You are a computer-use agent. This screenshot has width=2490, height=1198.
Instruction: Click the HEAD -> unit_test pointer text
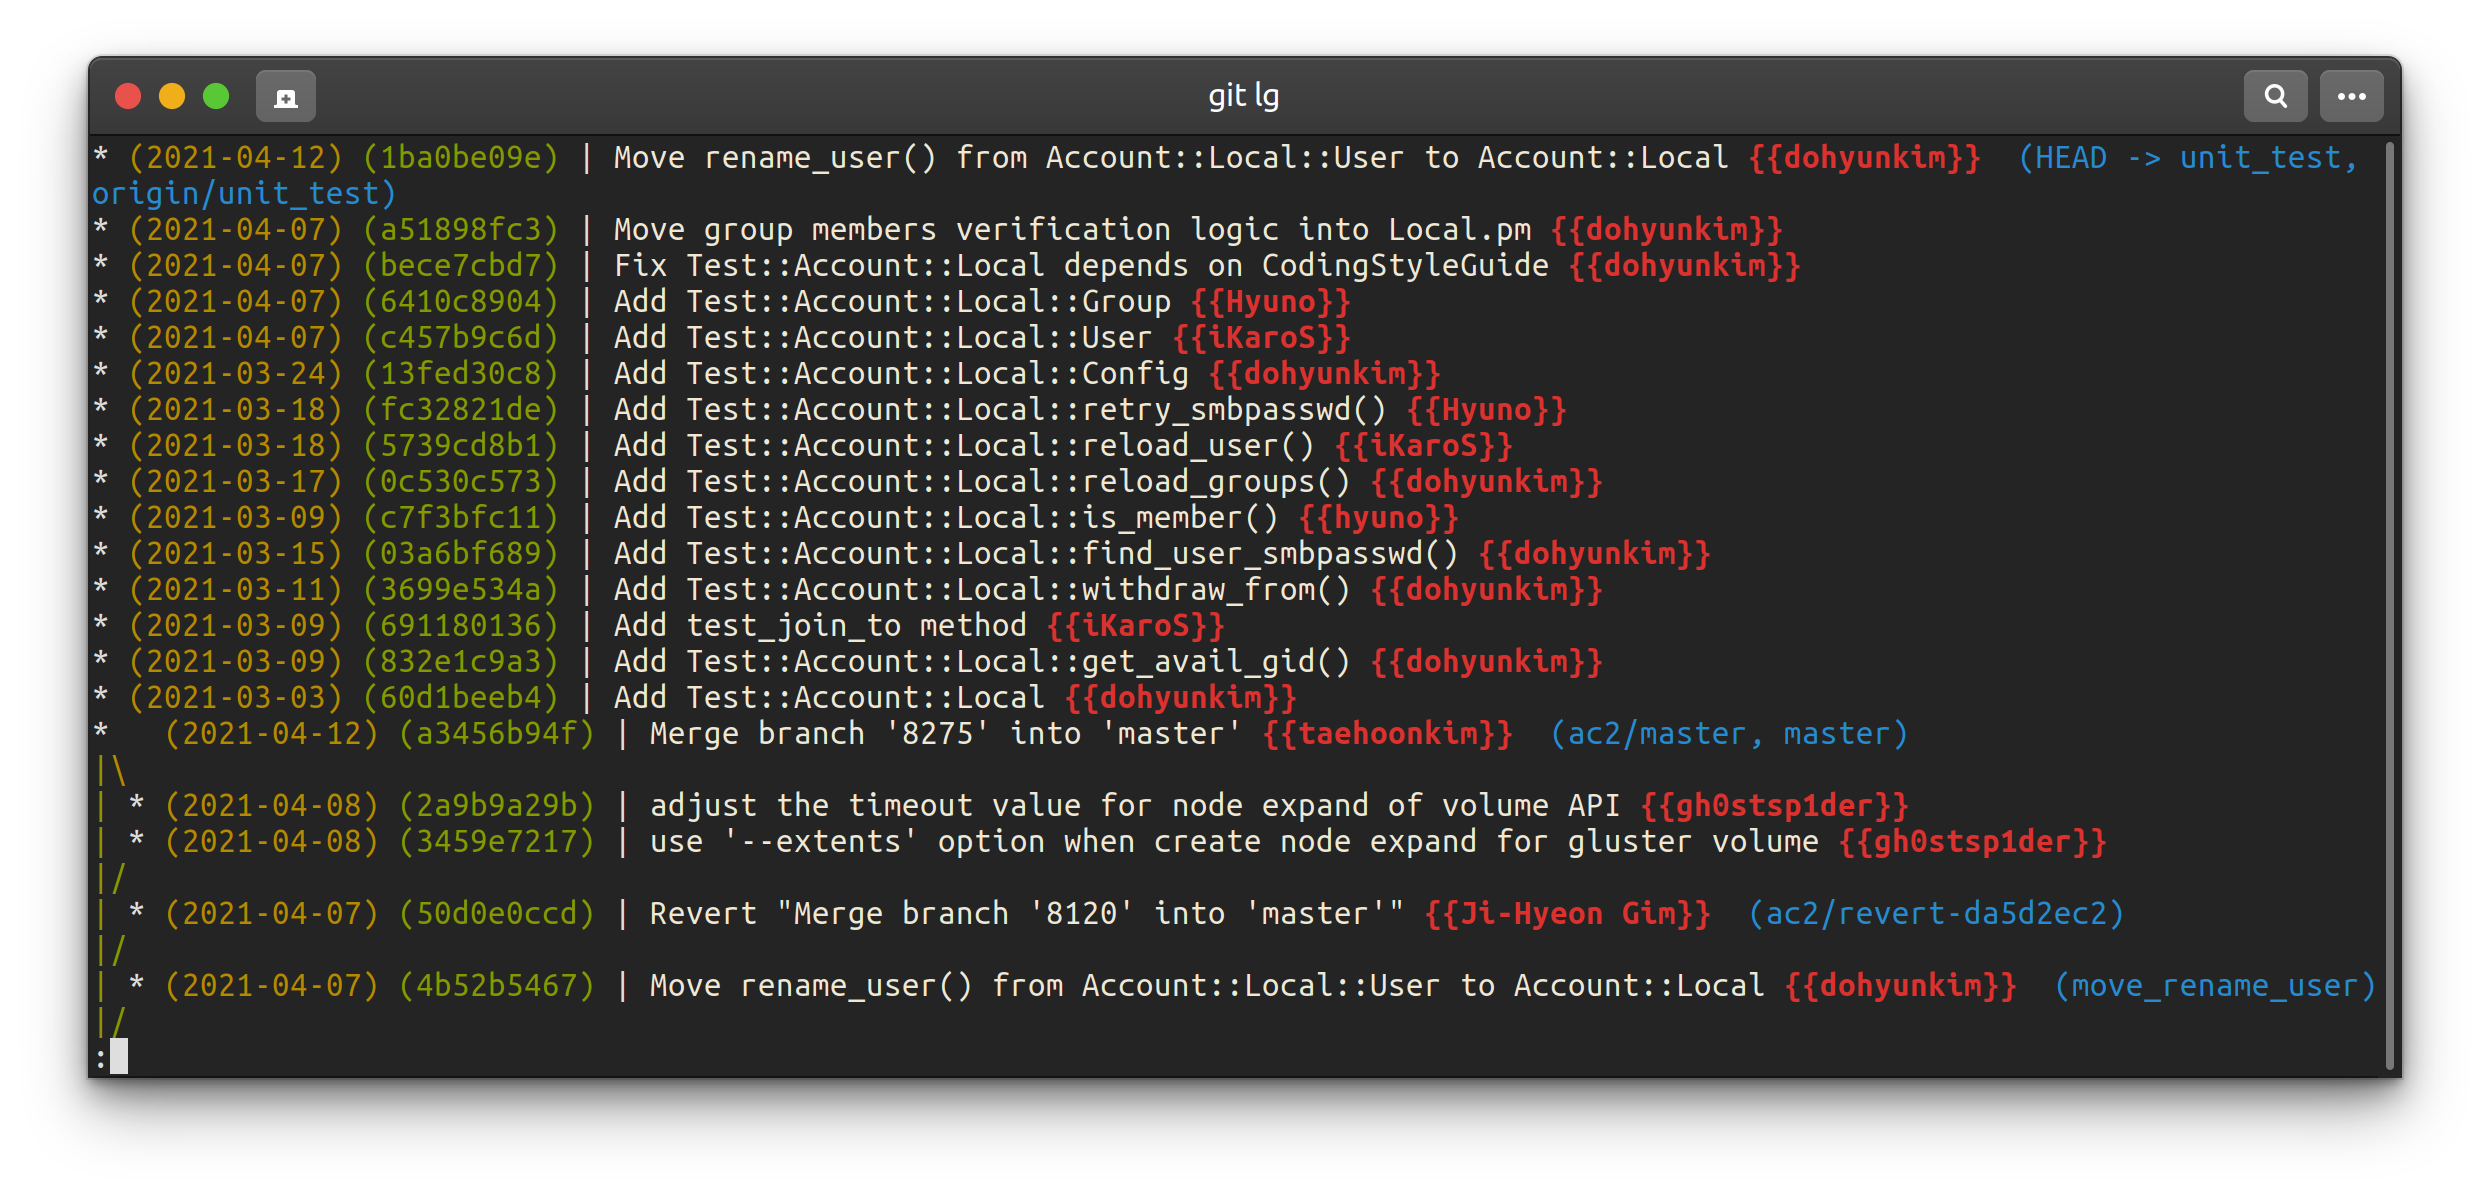(2192, 157)
